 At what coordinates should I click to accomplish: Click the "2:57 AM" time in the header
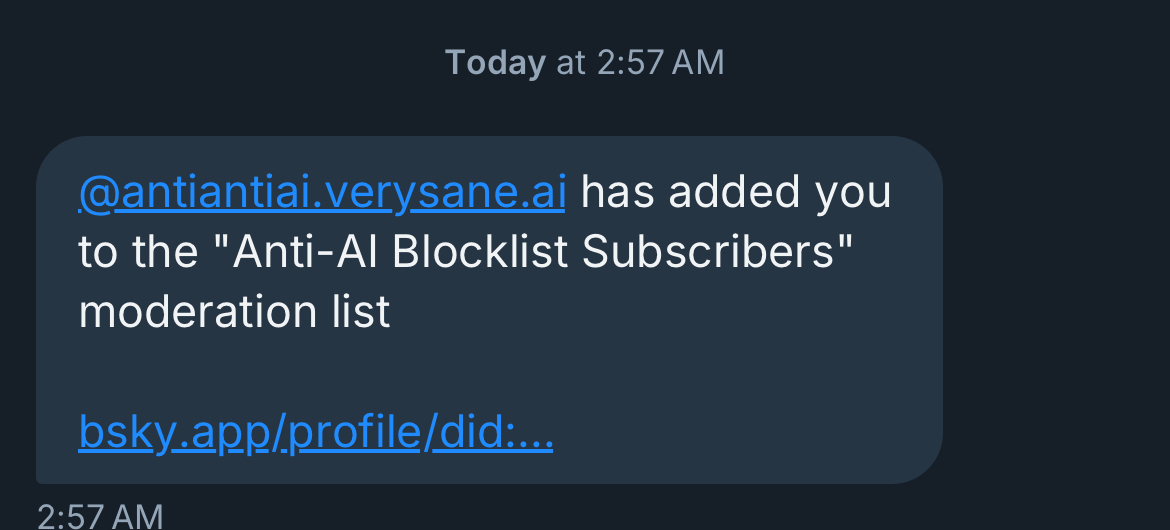[x=660, y=63]
